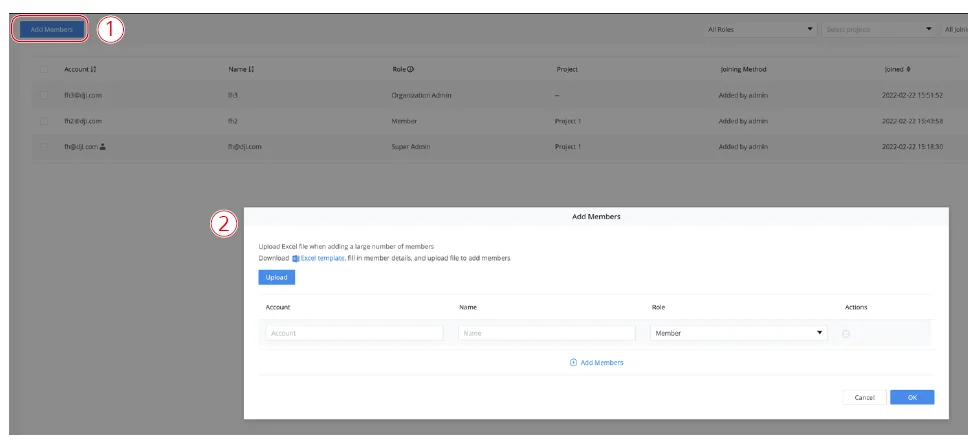Click the plus icon beside Add Members link
This screenshot has width=979, height=442.
pyautogui.click(x=573, y=362)
